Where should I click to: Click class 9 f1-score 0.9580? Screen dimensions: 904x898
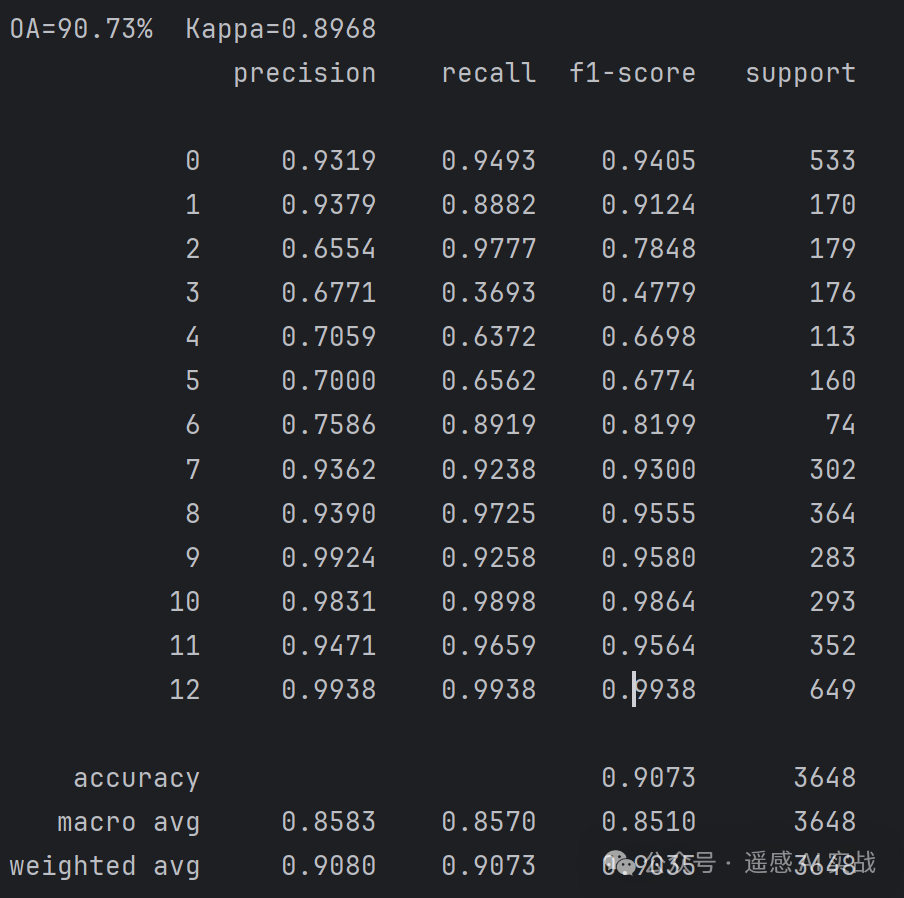pyautogui.click(x=649, y=557)
